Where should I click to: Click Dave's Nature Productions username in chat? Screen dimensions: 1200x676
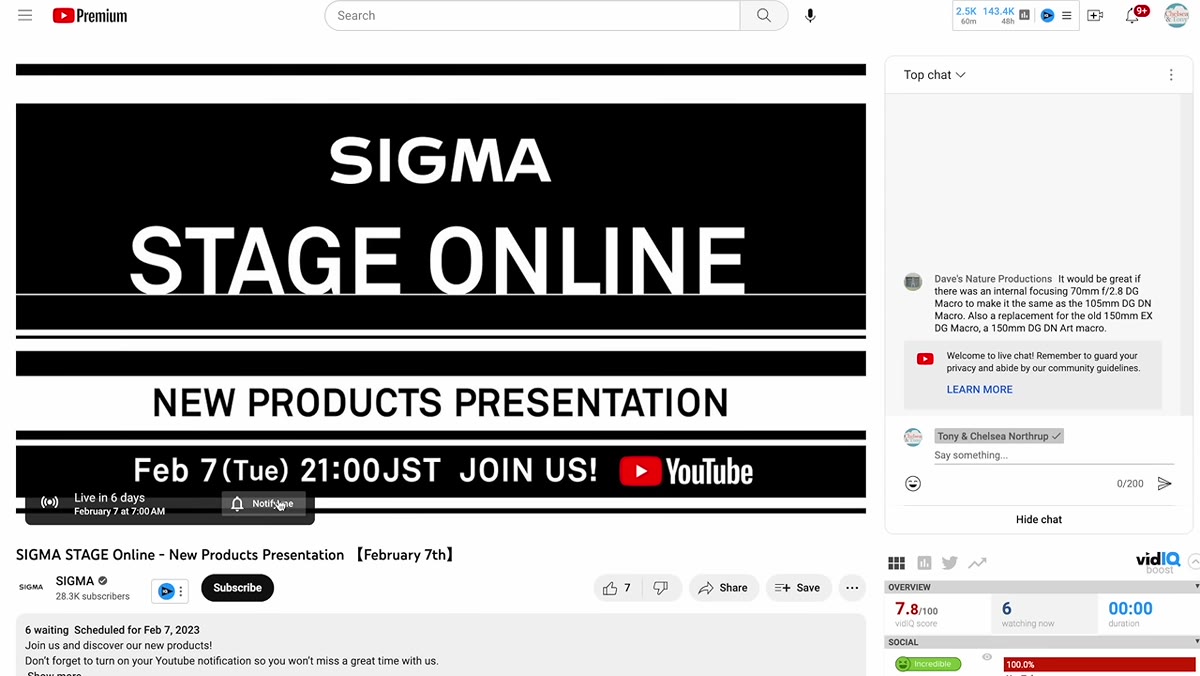993,279
